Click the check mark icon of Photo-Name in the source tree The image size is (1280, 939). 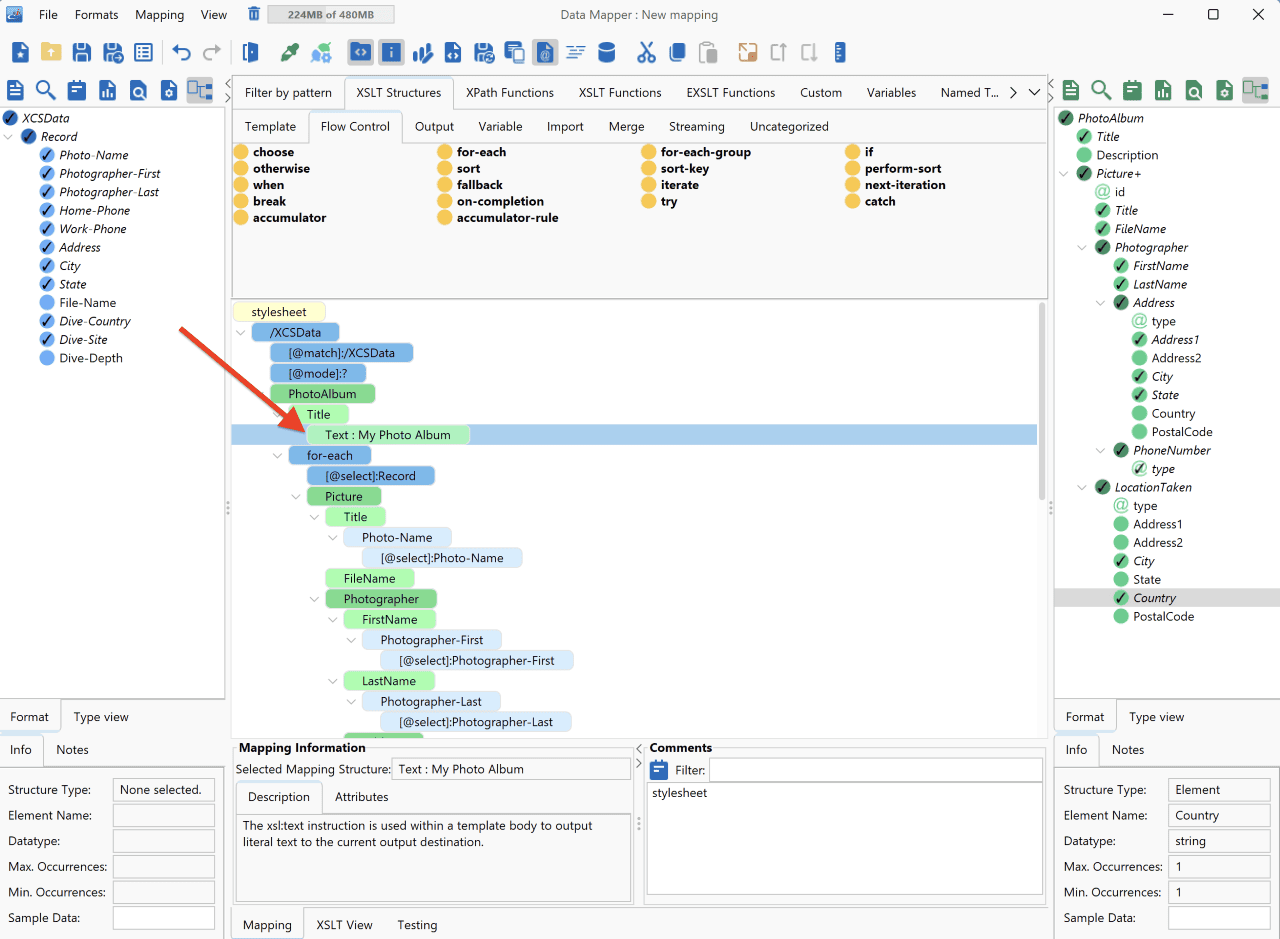(47, 155)
